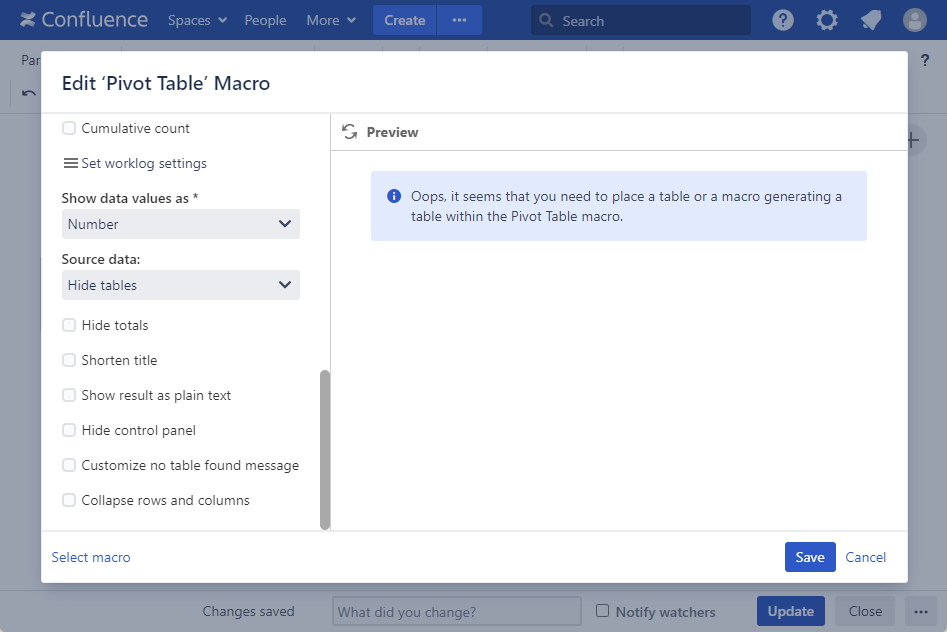This screenshot has height=632, width=947.
Task: Click the ellipsis button beside Create
Action: point(459,20)
